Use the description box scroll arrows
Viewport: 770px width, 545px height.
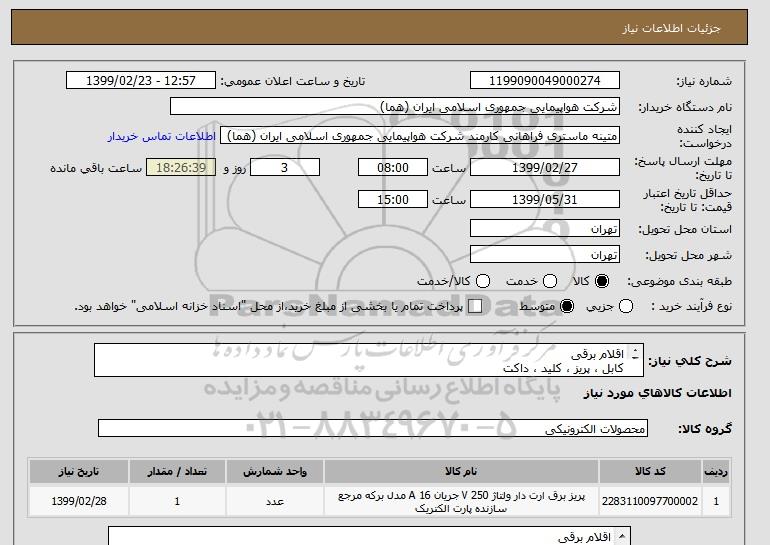point(635,354)
